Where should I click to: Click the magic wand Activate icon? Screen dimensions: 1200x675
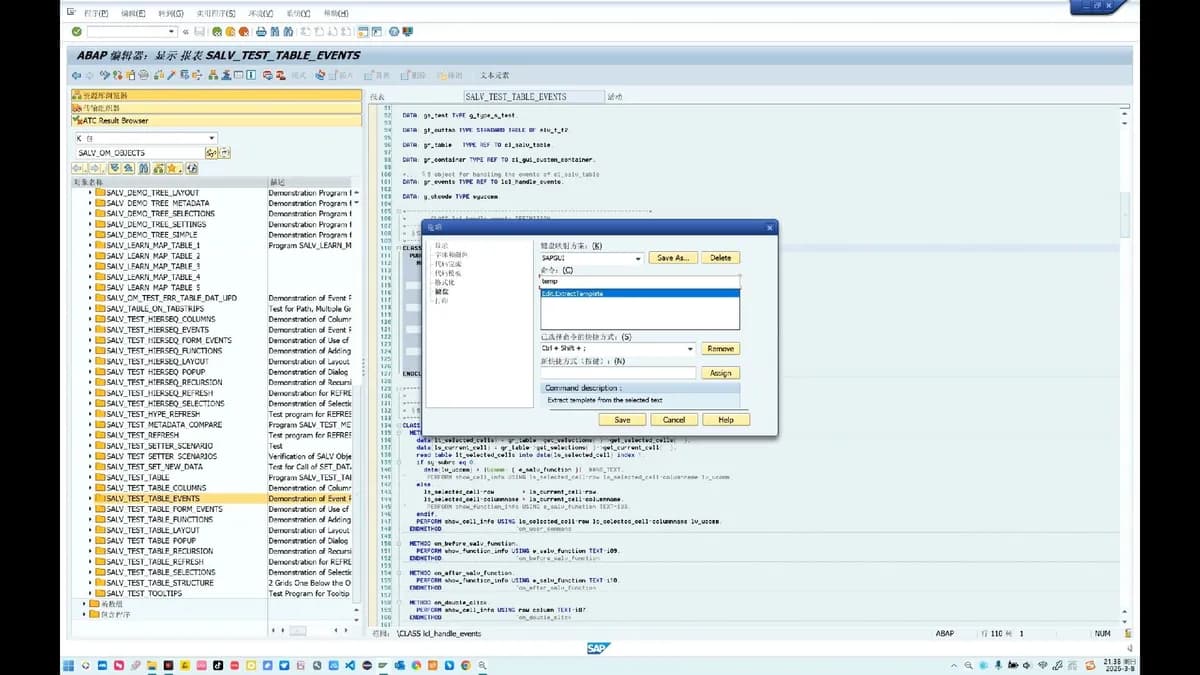[x=171, y=75]
